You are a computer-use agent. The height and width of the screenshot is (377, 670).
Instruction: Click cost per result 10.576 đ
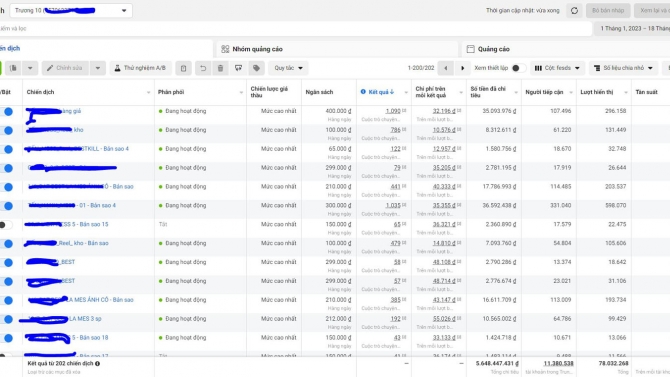444,130
